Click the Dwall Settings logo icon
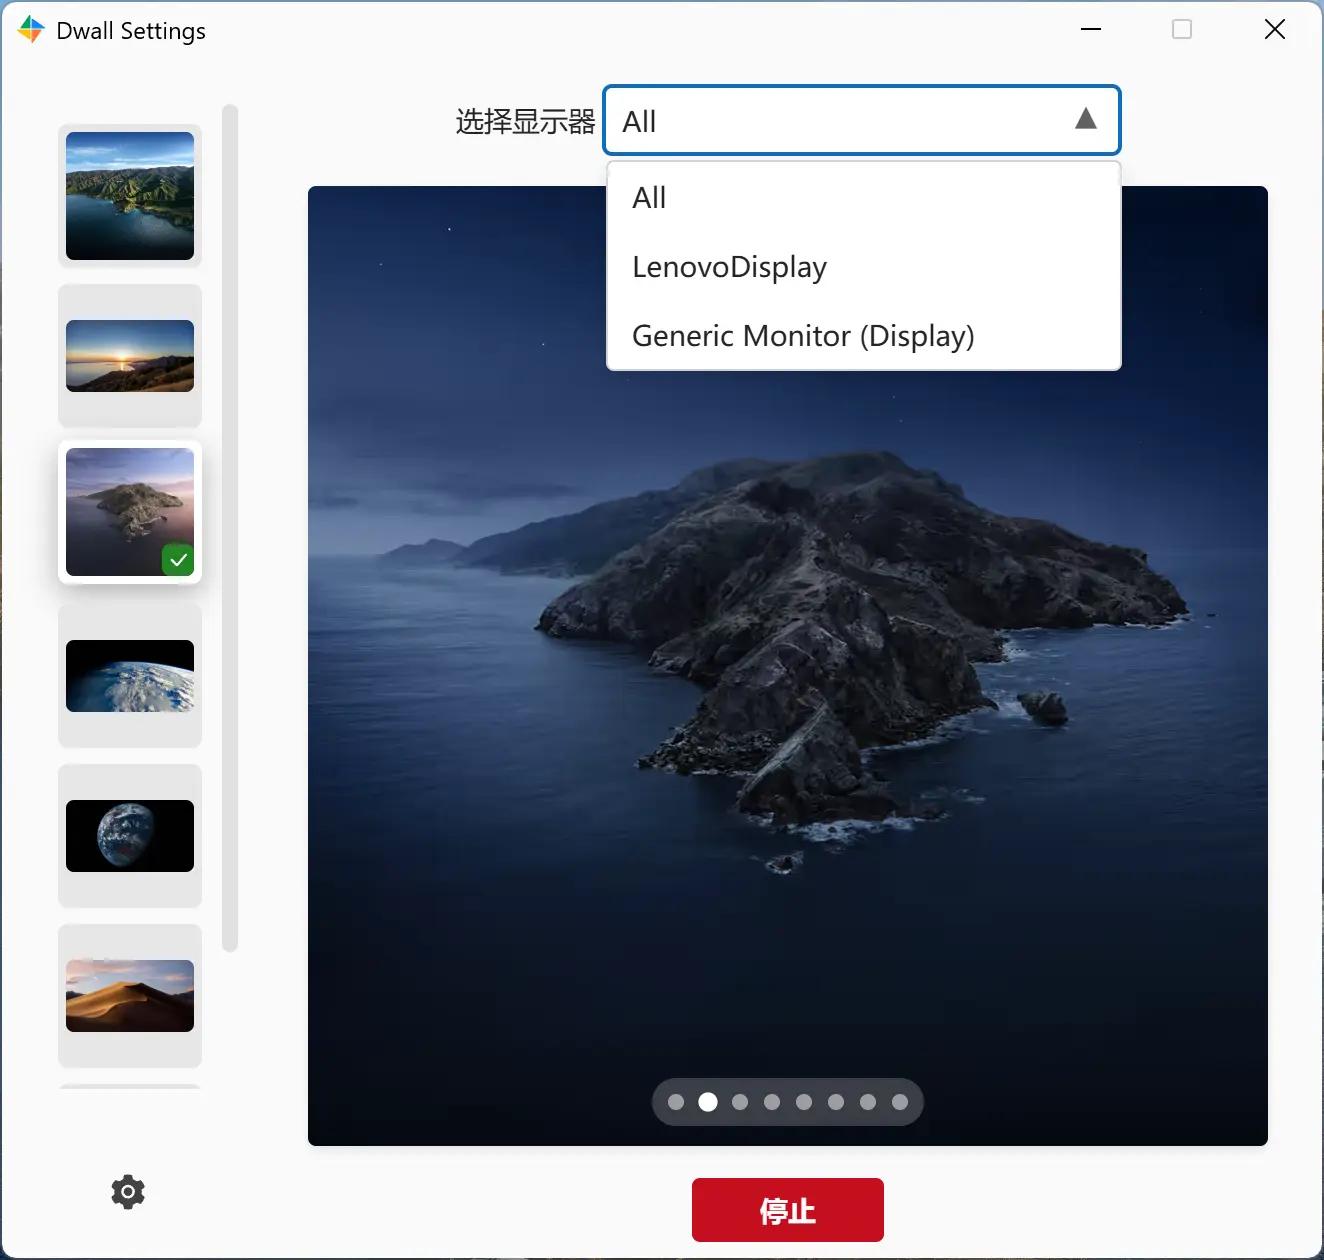Screen dimensions: 1324x1260 [x=30, y=30]
